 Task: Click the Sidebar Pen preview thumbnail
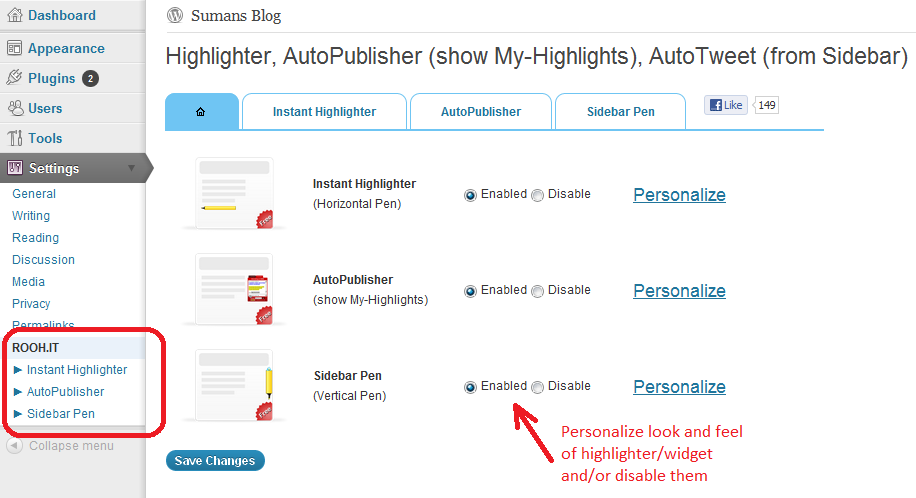click(234, 386)
